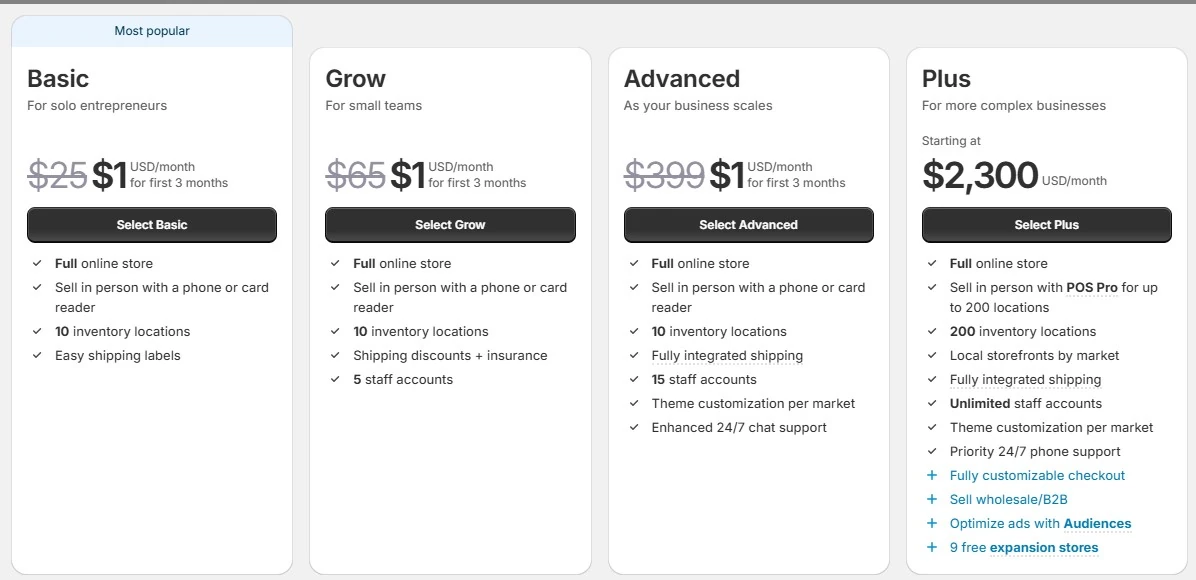The image size is (1196, 580).
Task: Click the POS Pro underlined term
Action: point(1092,288)
